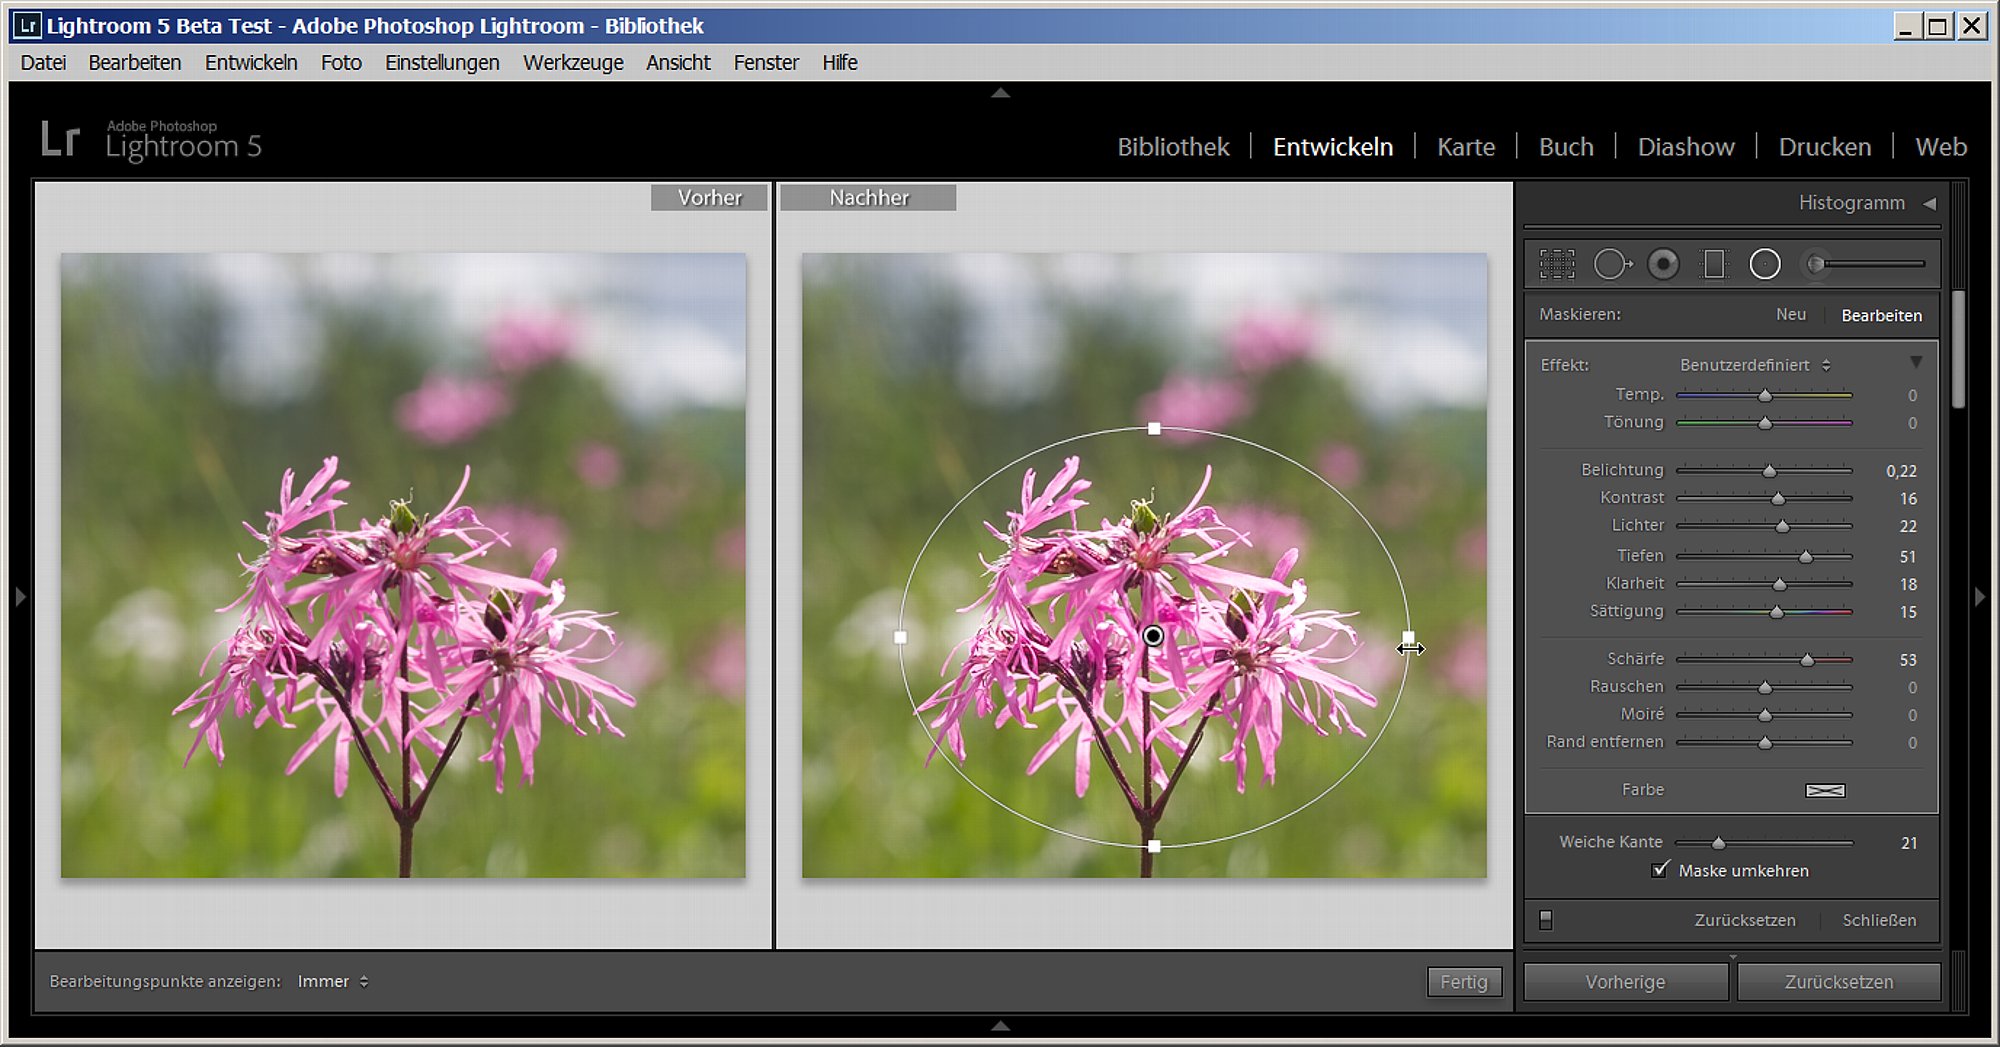Click the radial filter center pin
Viewport: 2000px width, 1047px height.
[x=1153, y=636]
